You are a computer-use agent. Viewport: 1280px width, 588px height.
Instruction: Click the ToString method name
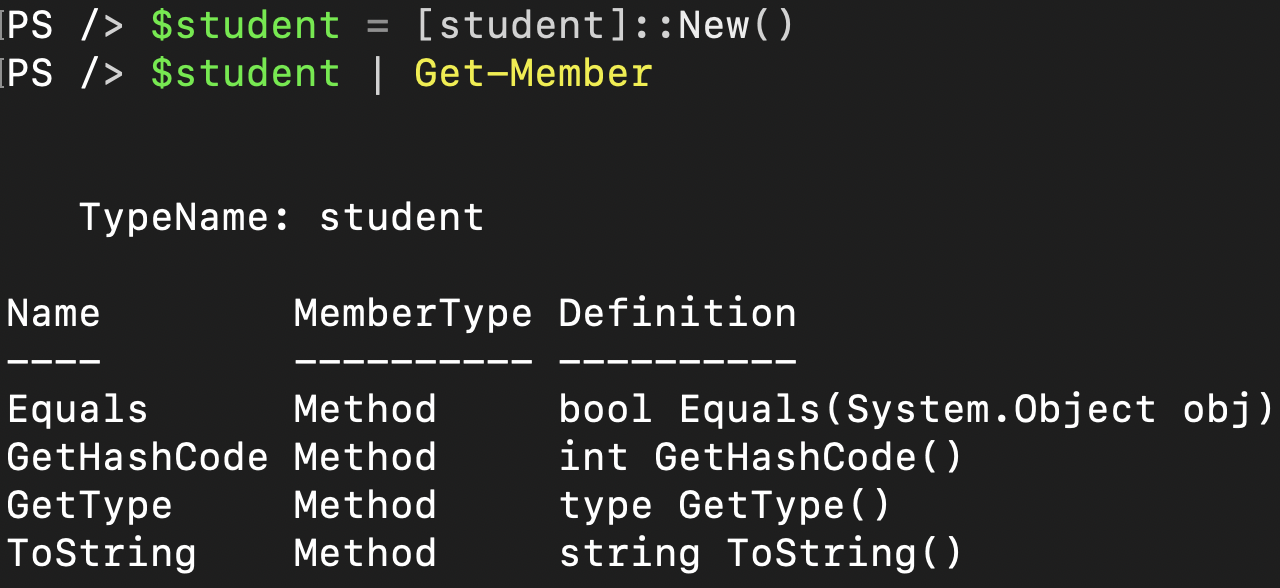pyautogui.click(x=102, y=553)
